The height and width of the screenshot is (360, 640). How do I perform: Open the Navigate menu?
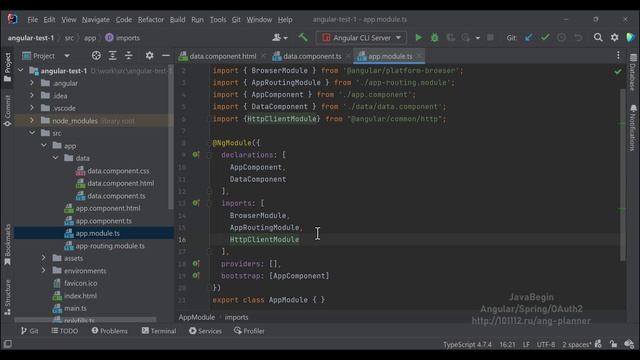click(x=96, y=20)
